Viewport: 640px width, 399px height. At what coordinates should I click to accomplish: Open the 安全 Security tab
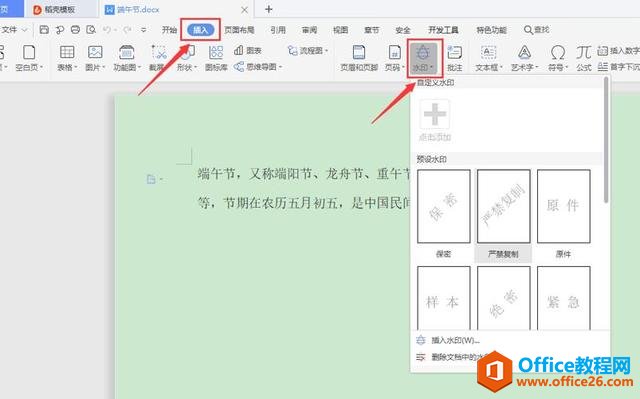point(403,30)
